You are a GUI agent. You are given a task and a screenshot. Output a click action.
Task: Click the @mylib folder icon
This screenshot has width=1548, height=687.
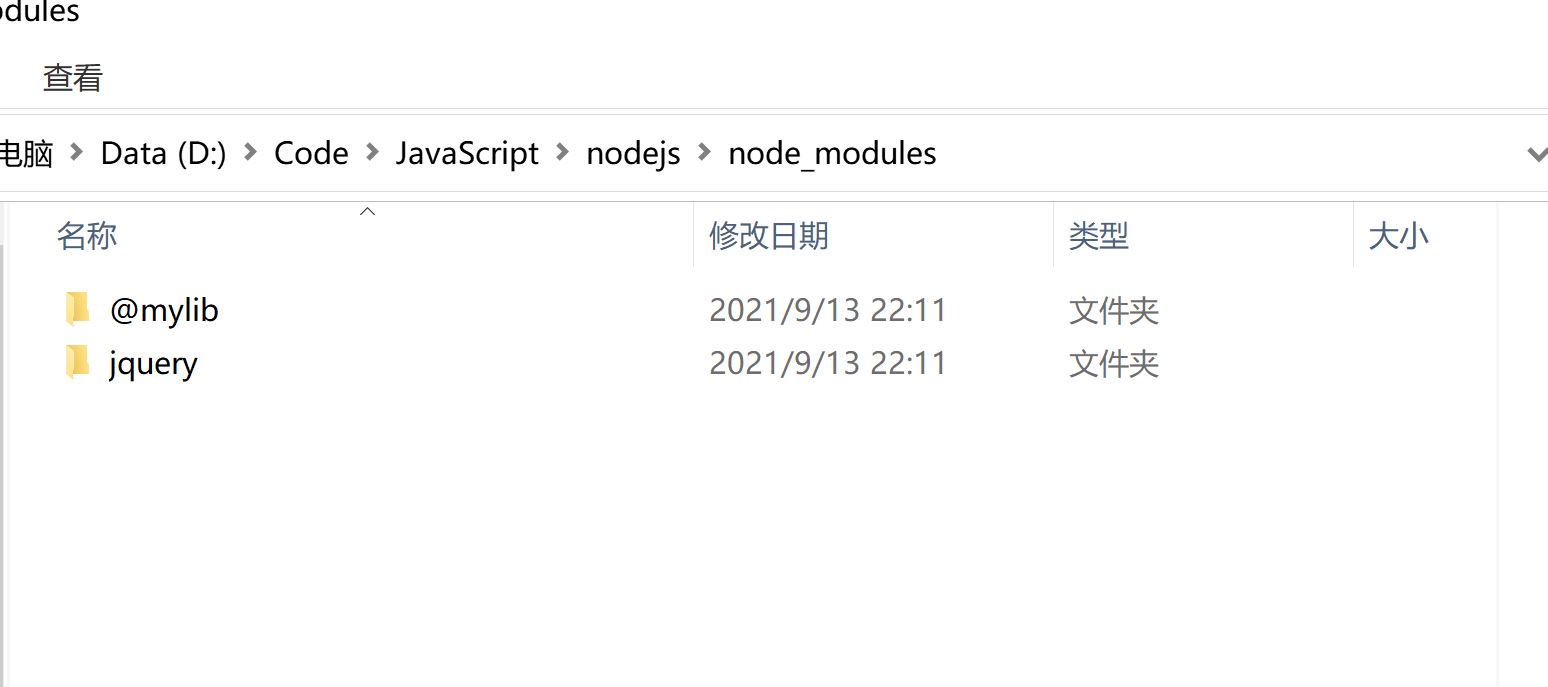tap(77, 310)
